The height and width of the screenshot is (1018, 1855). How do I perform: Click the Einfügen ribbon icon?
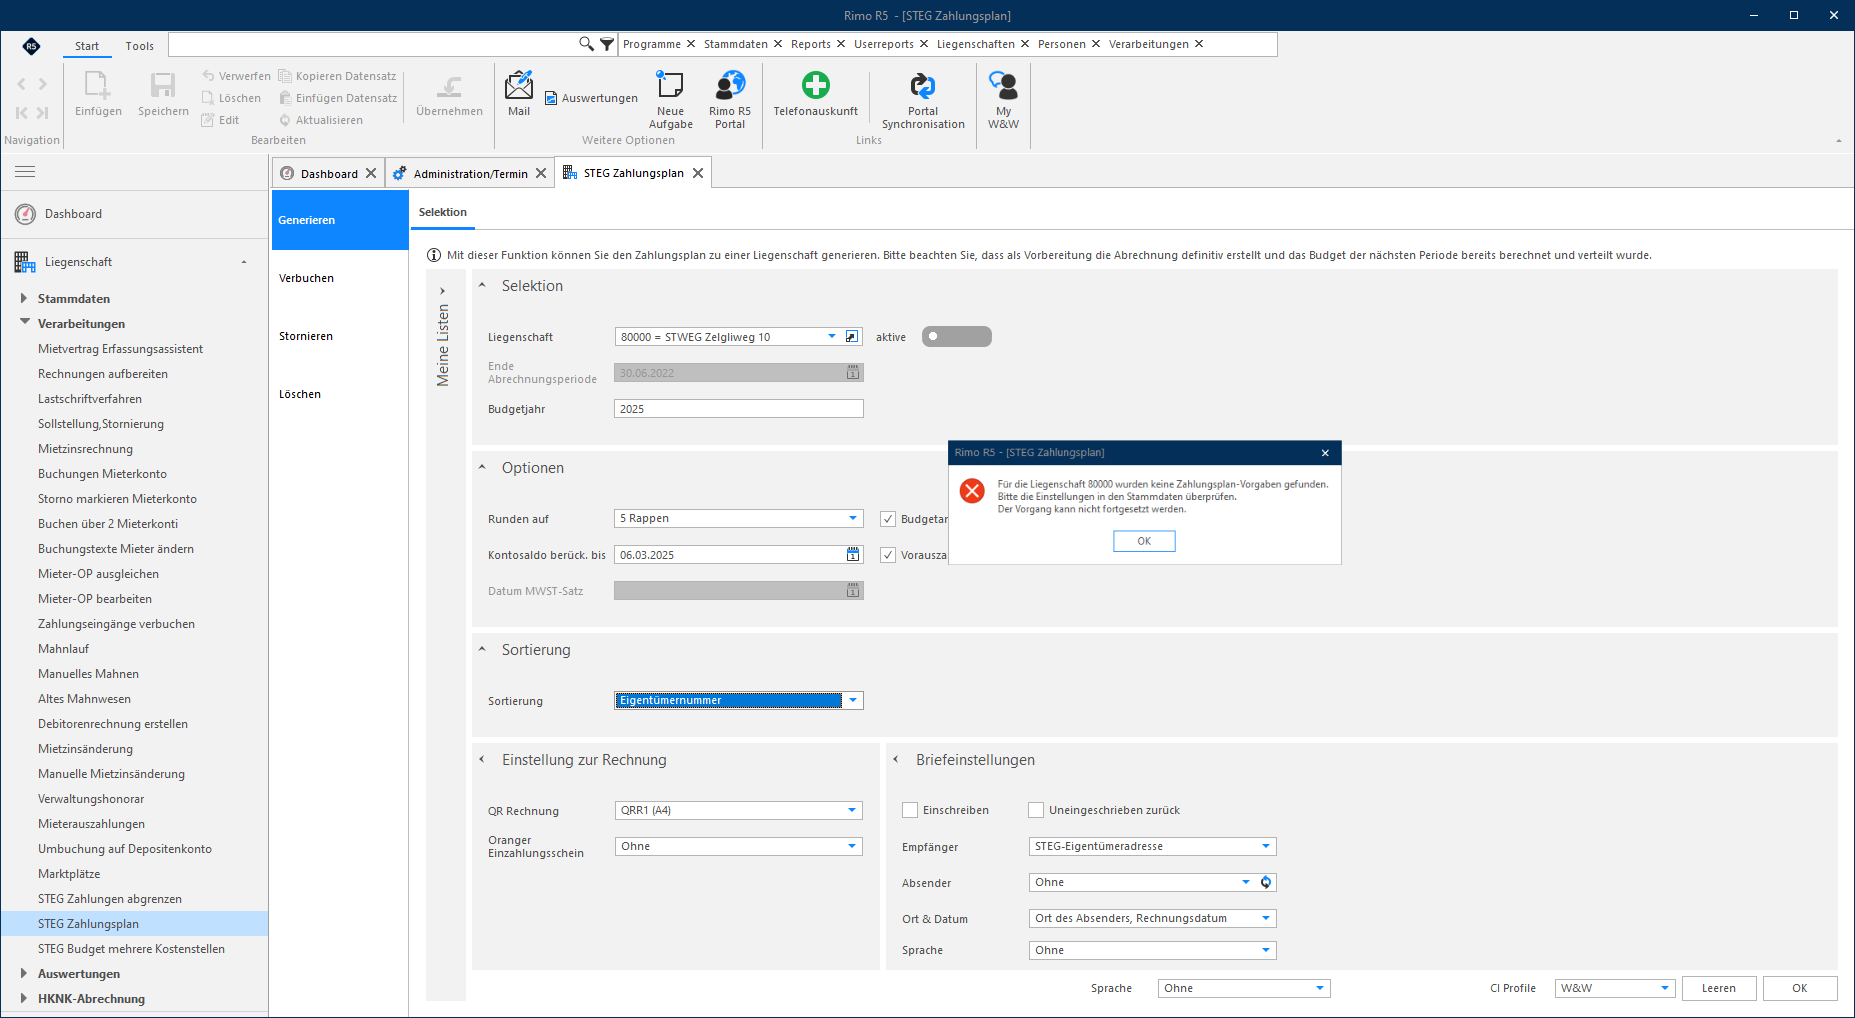pos(98,94)
